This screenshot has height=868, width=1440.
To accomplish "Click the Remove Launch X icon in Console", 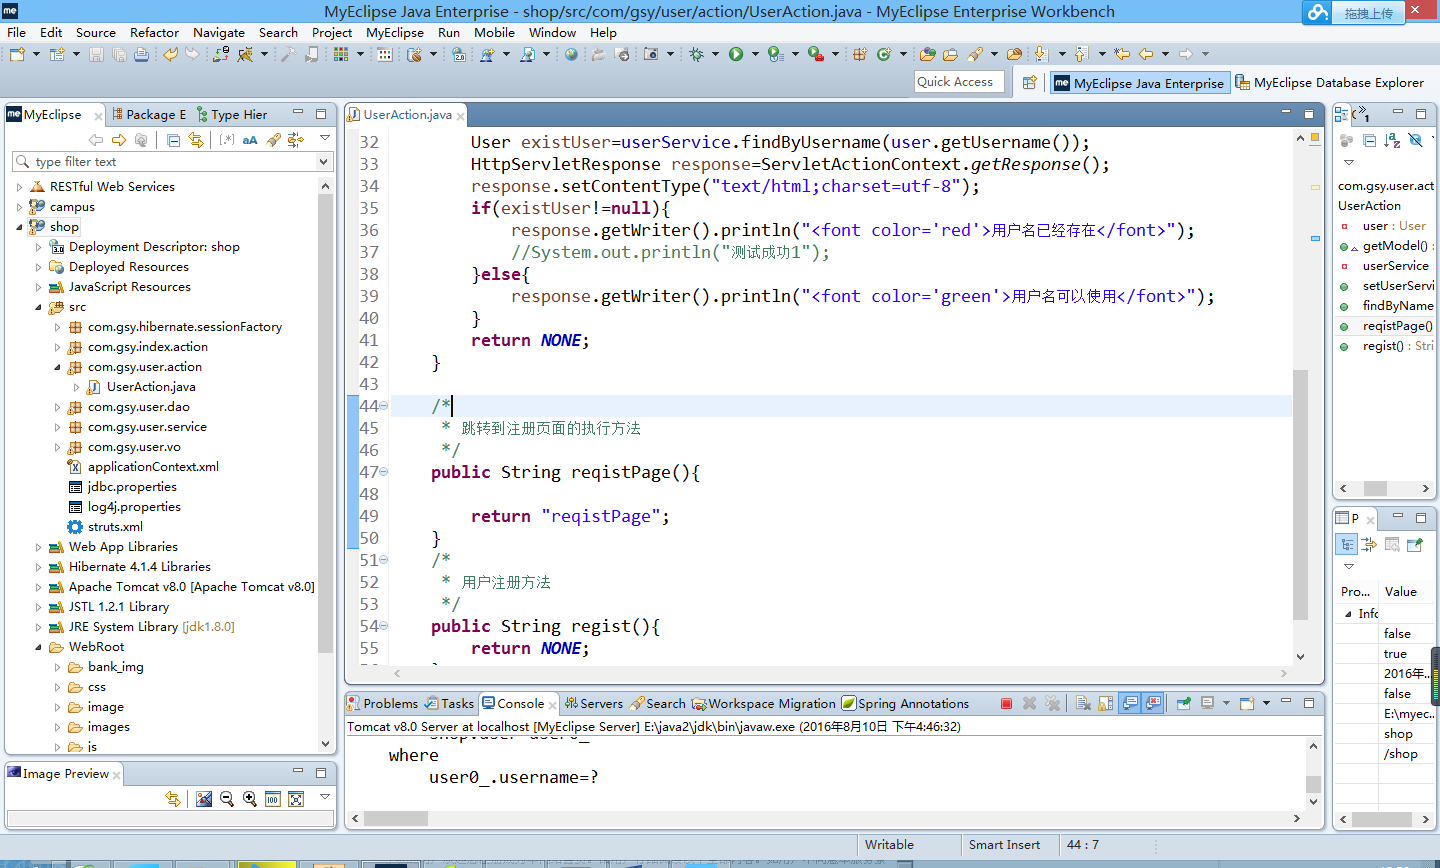I will tap(1029, 703).
